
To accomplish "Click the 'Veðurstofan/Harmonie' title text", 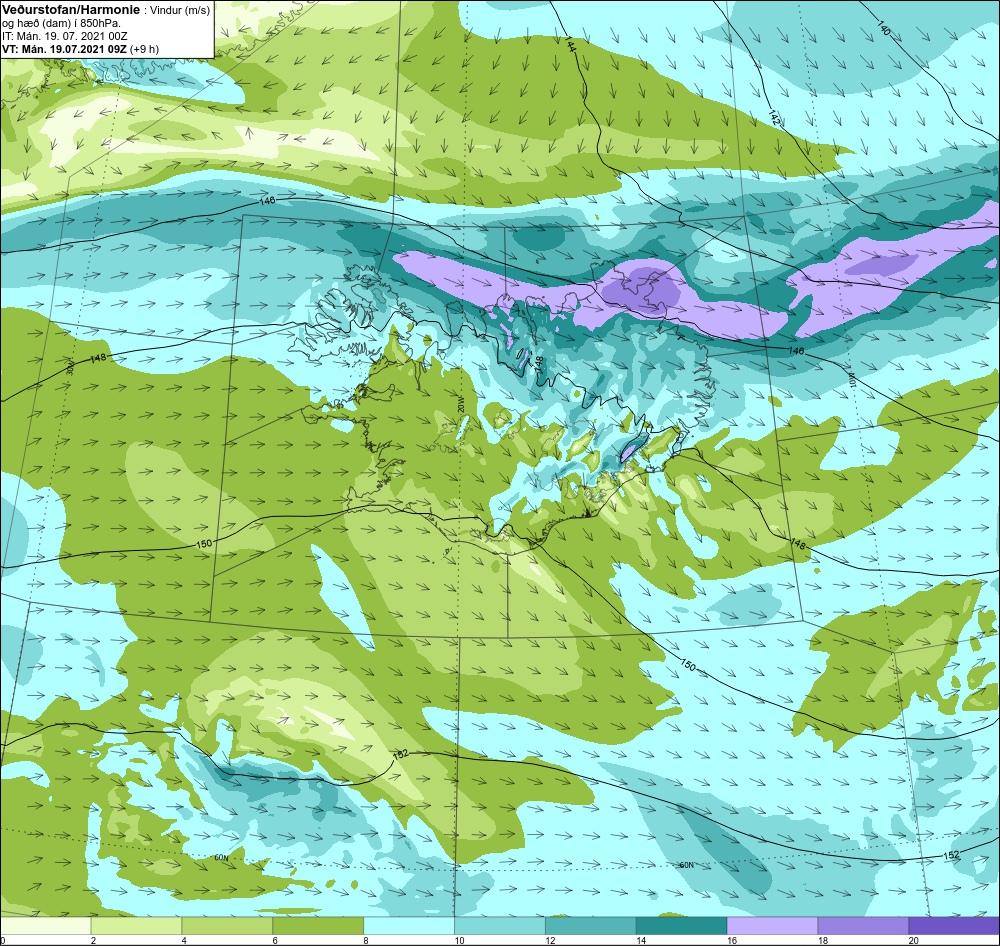I will [69, 10].
